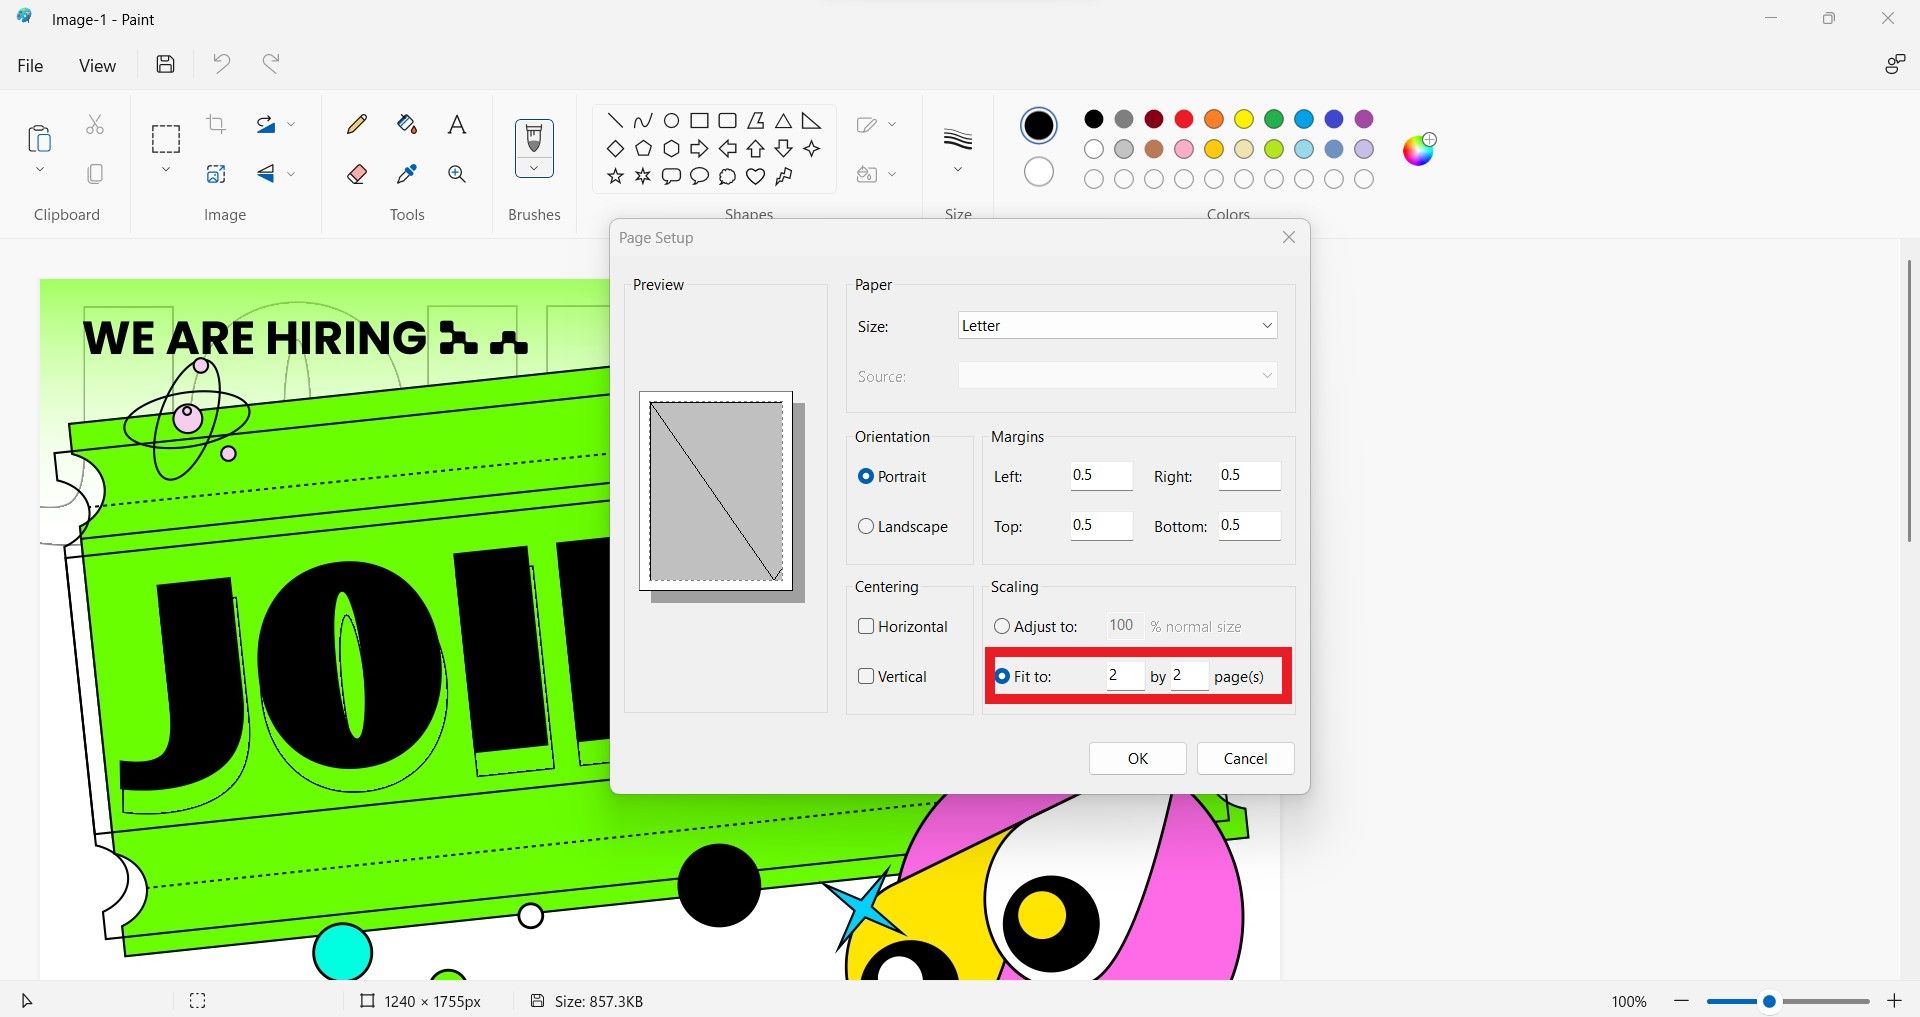
Task: Enable Vertical centering checkbox
Action: (866, 676)
